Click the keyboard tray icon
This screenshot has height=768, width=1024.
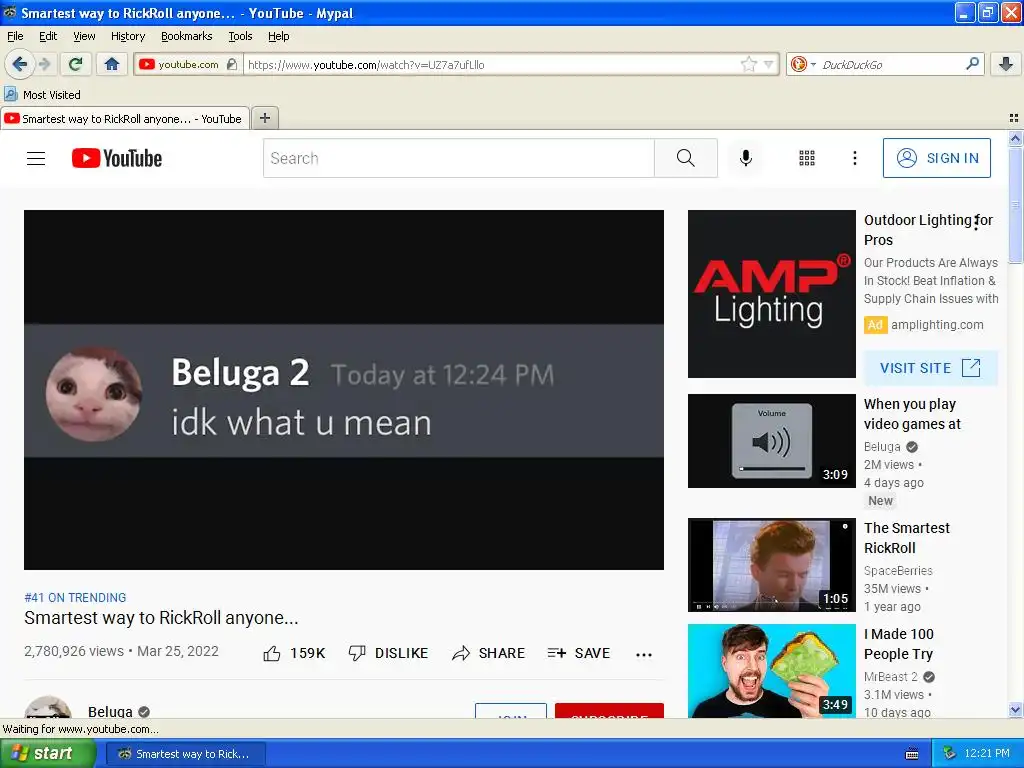912,754
